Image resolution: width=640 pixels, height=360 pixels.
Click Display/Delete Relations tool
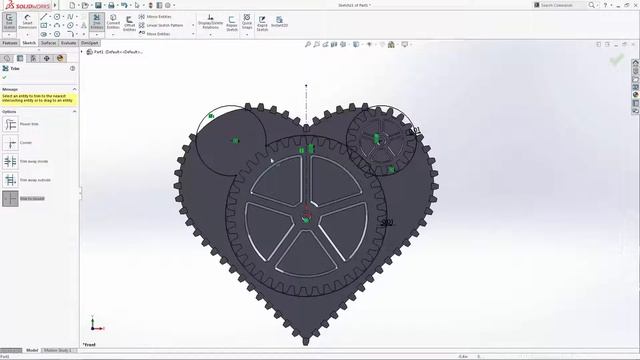pos(211,21)
